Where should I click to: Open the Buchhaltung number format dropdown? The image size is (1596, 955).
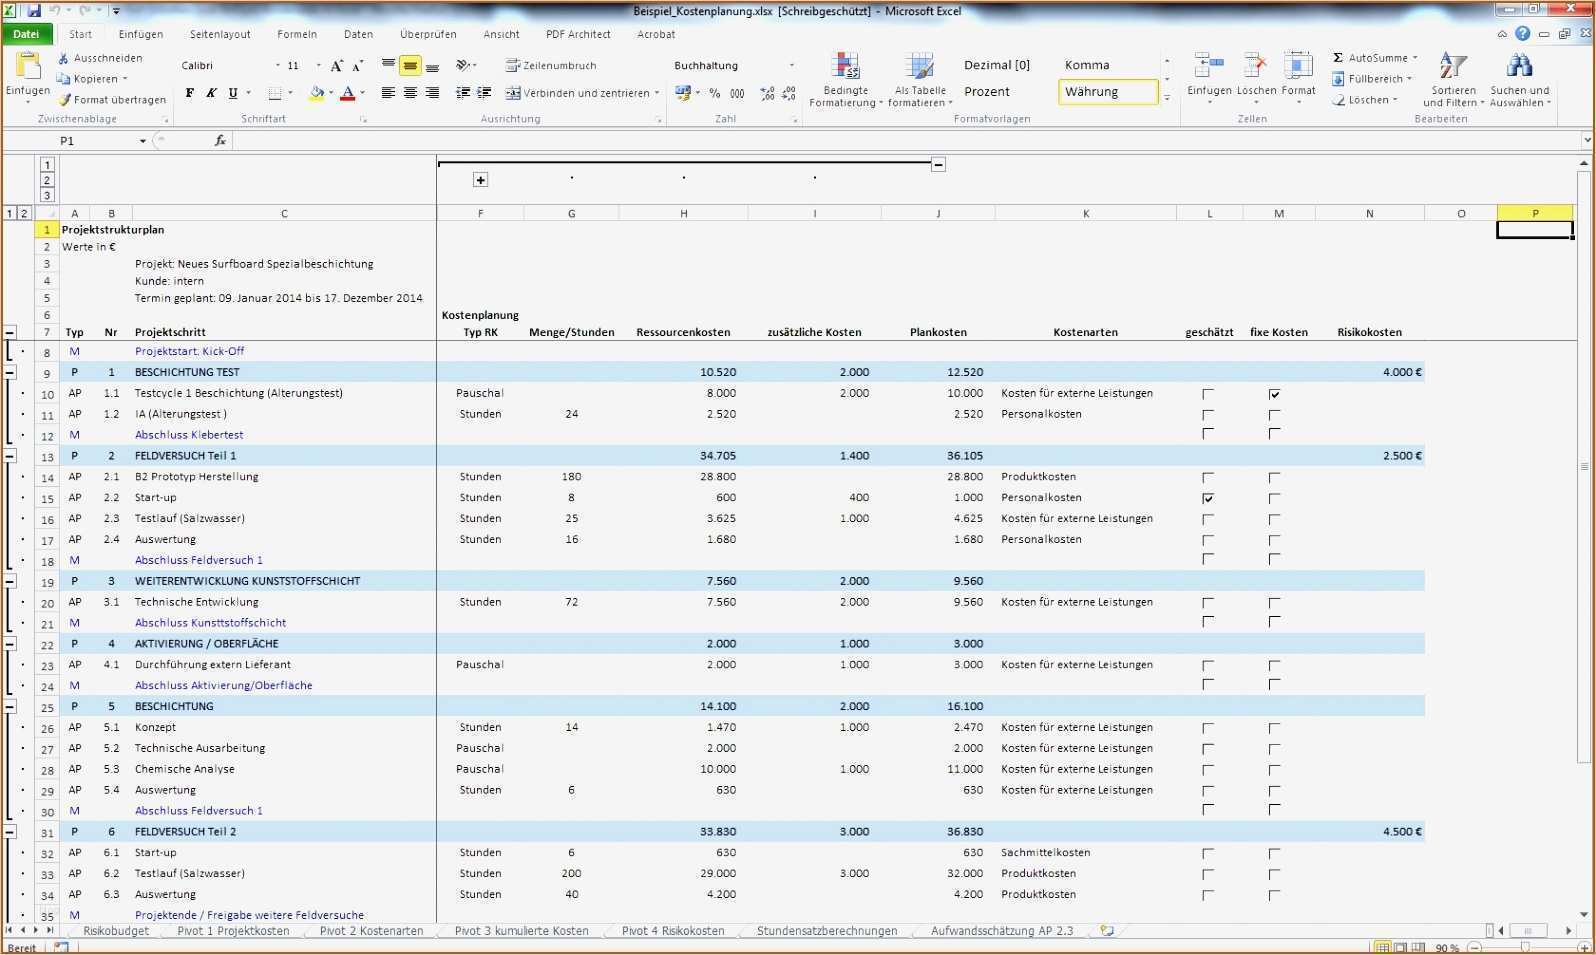[791, 66]
